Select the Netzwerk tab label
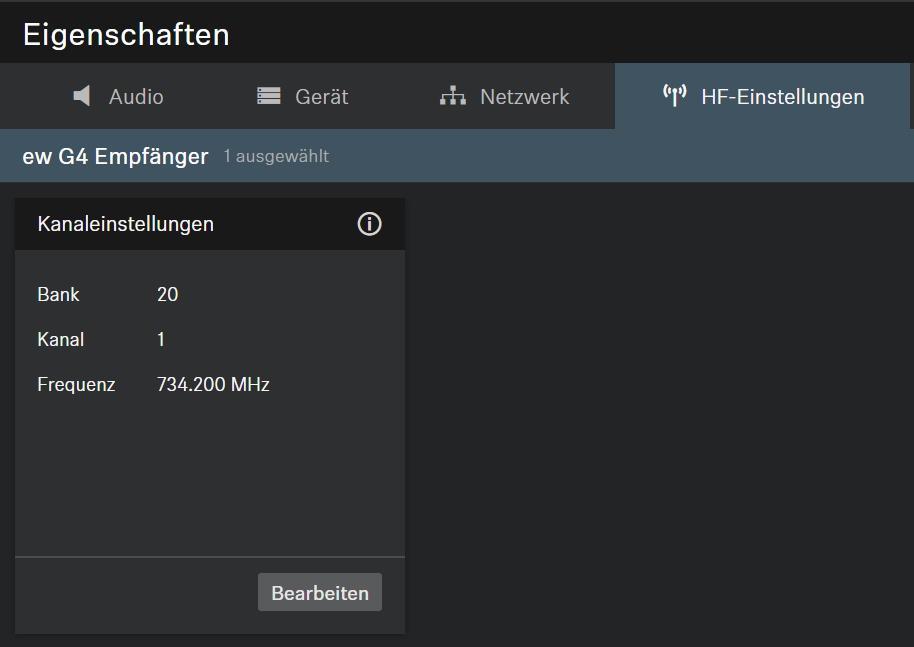Screen dimensions: 914x647 click(524, 97)
